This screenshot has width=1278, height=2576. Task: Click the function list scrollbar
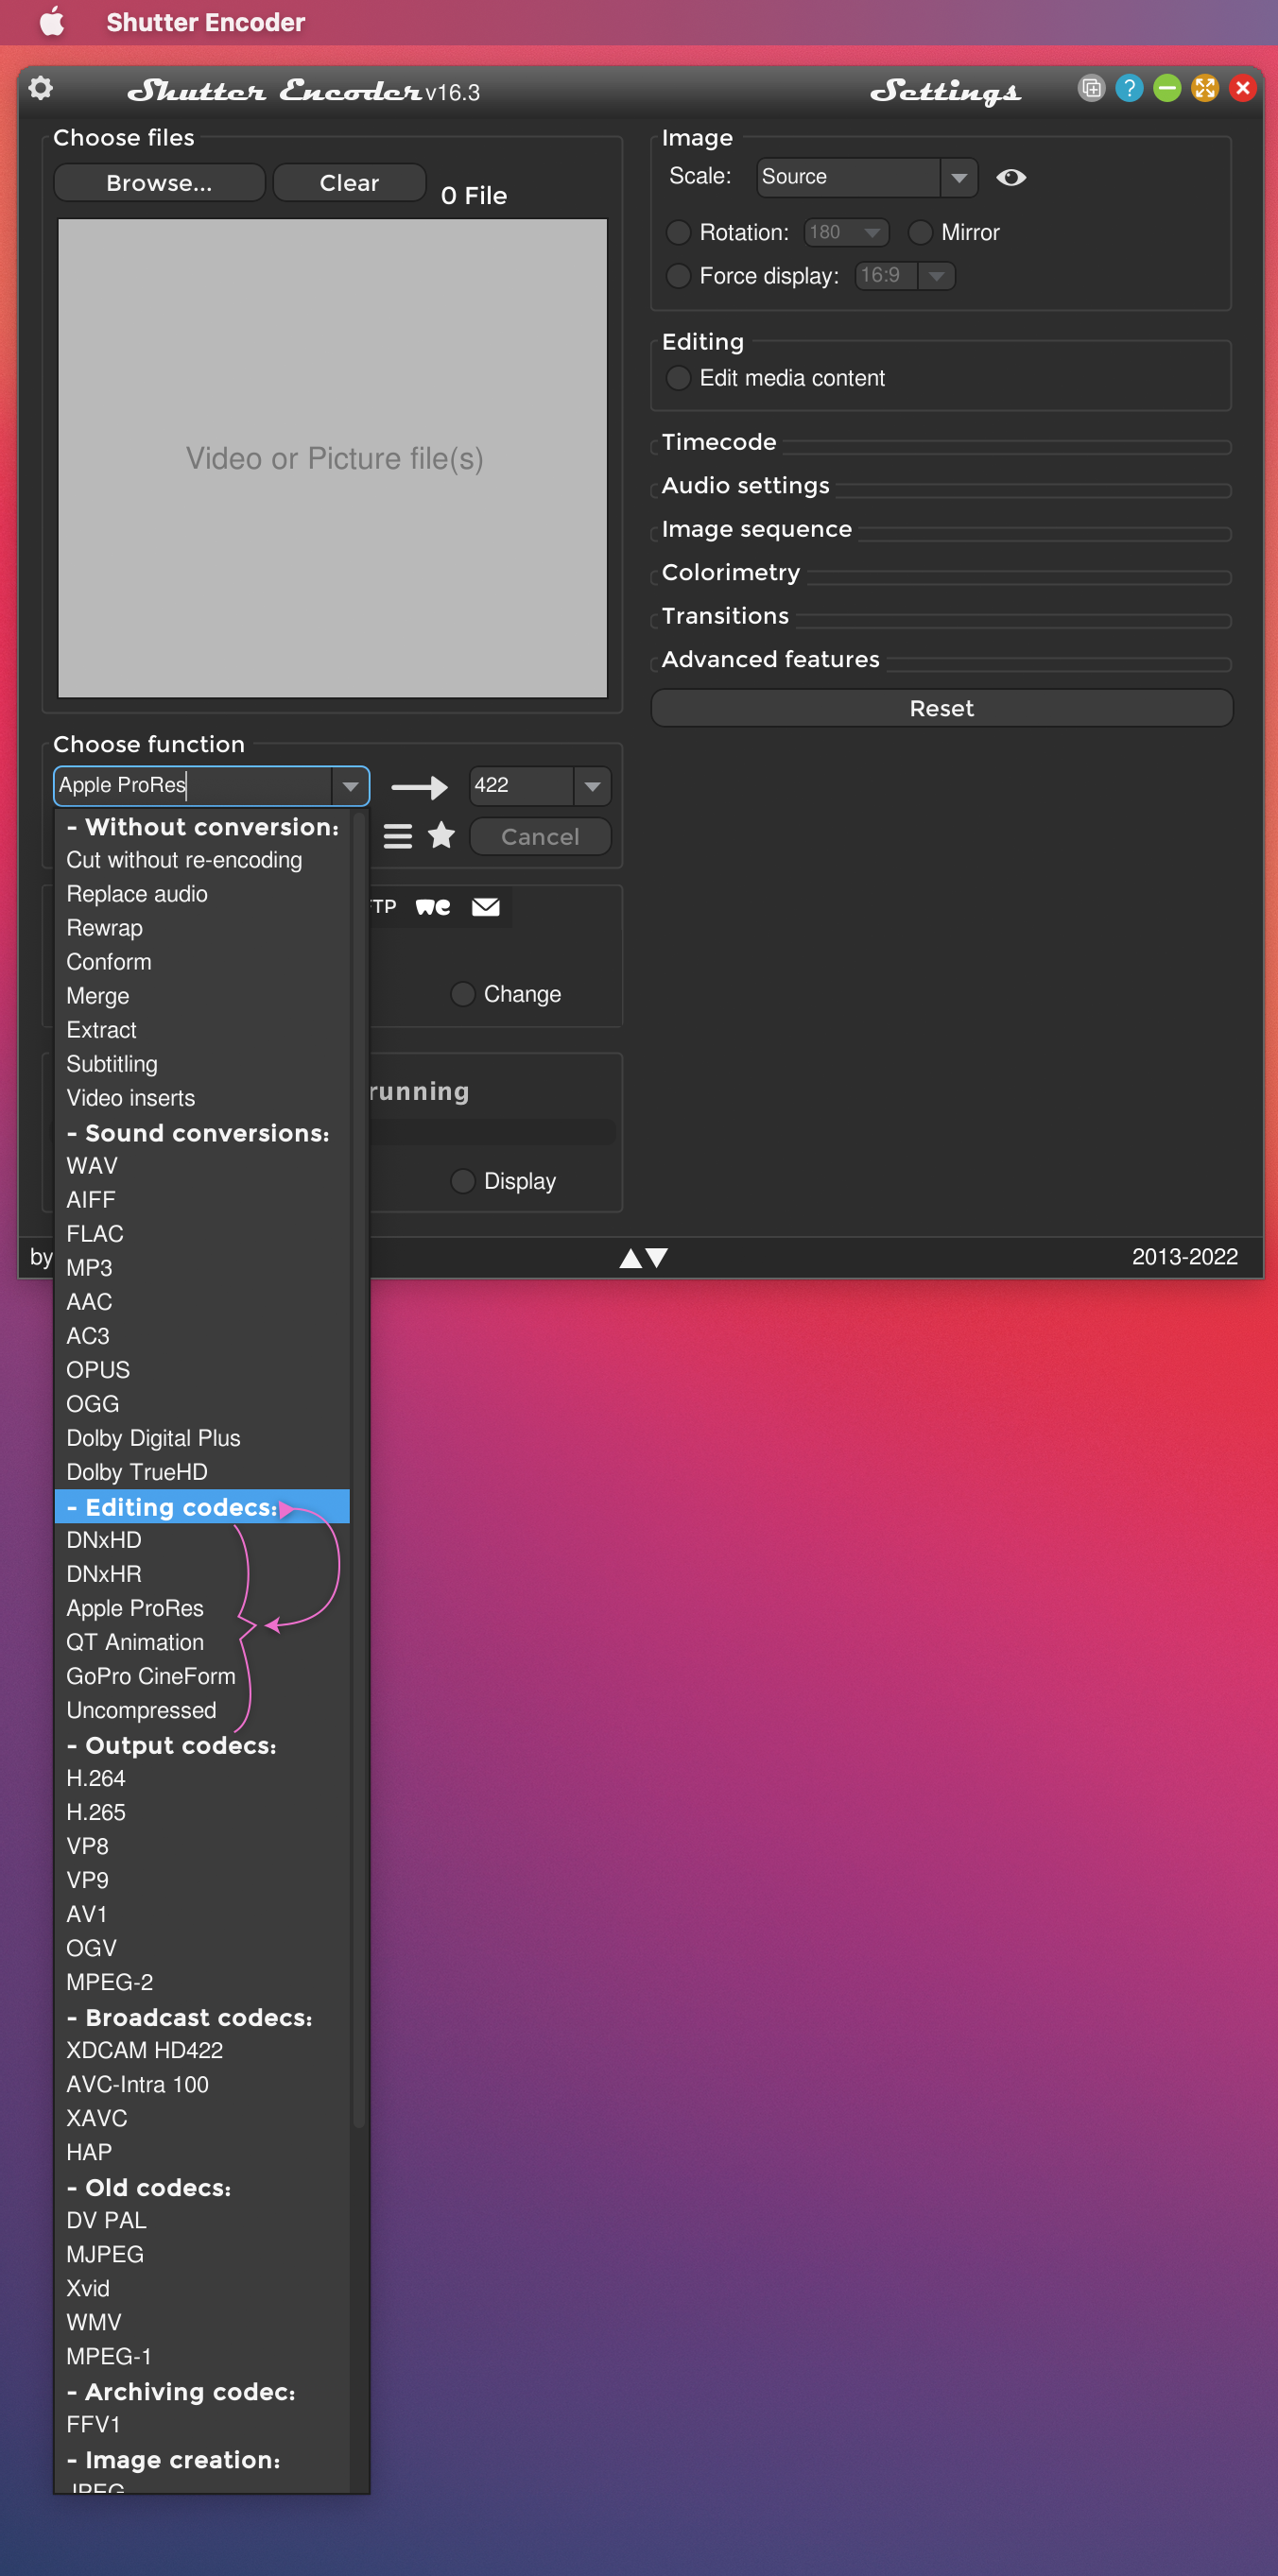coord(359,1470)
